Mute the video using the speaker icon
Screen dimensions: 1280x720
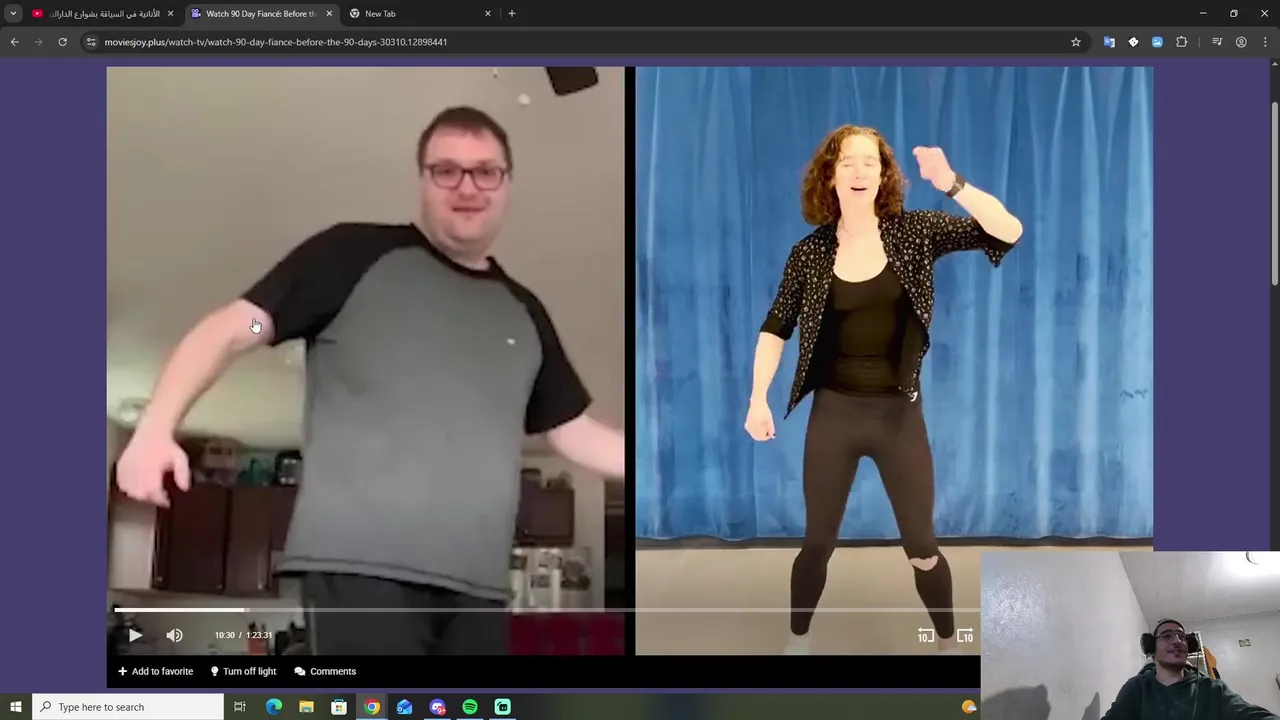174,635
